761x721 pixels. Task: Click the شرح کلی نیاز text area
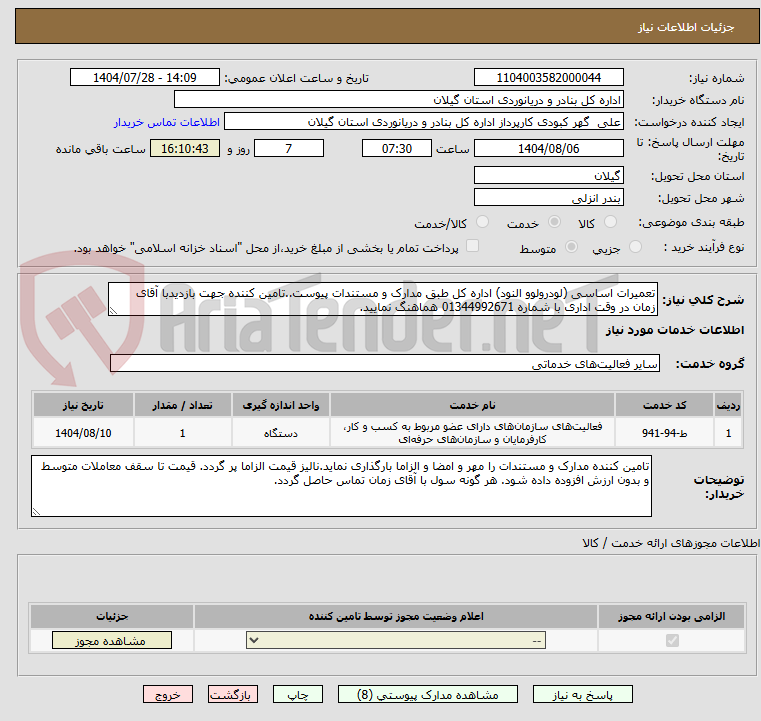383,300
